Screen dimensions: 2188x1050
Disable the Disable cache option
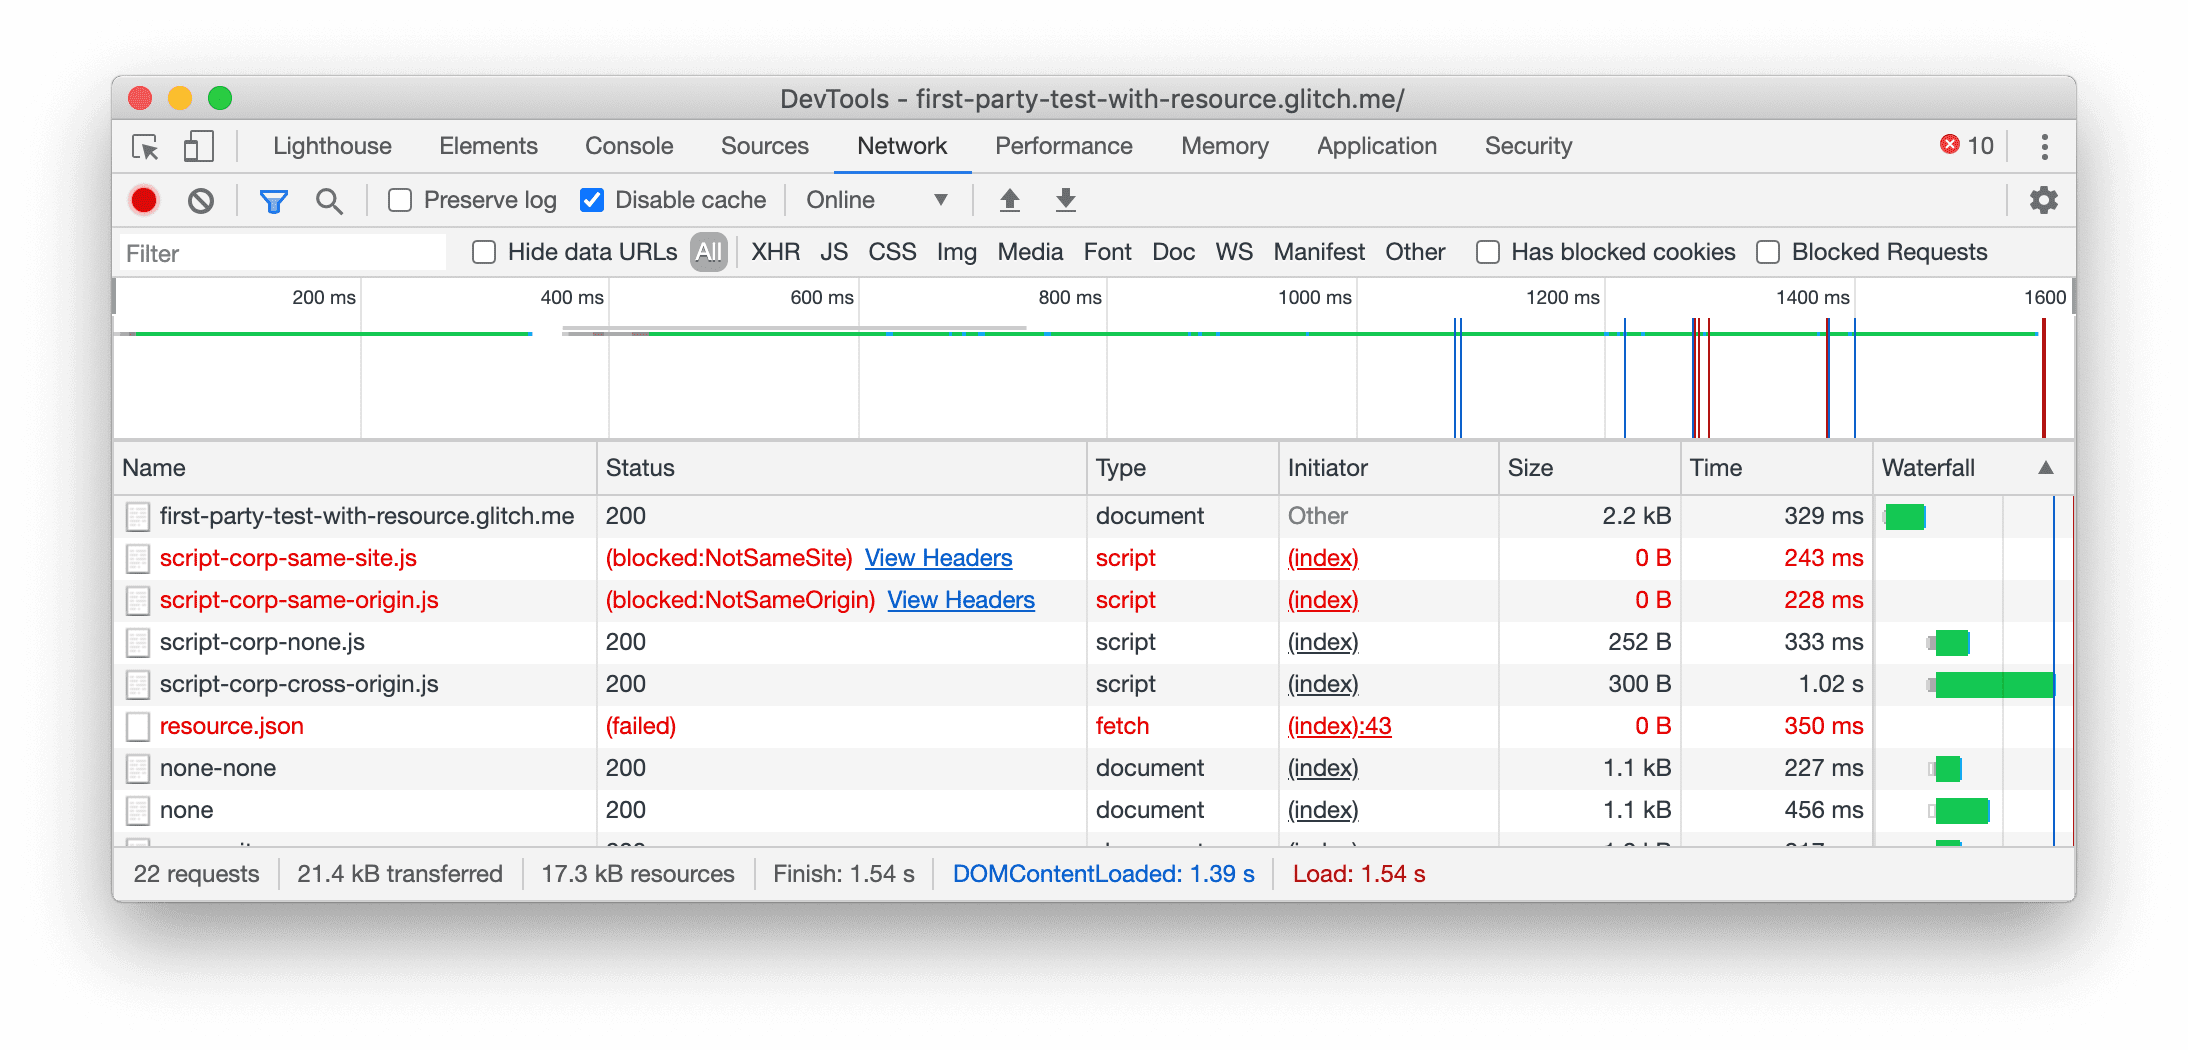593,200
